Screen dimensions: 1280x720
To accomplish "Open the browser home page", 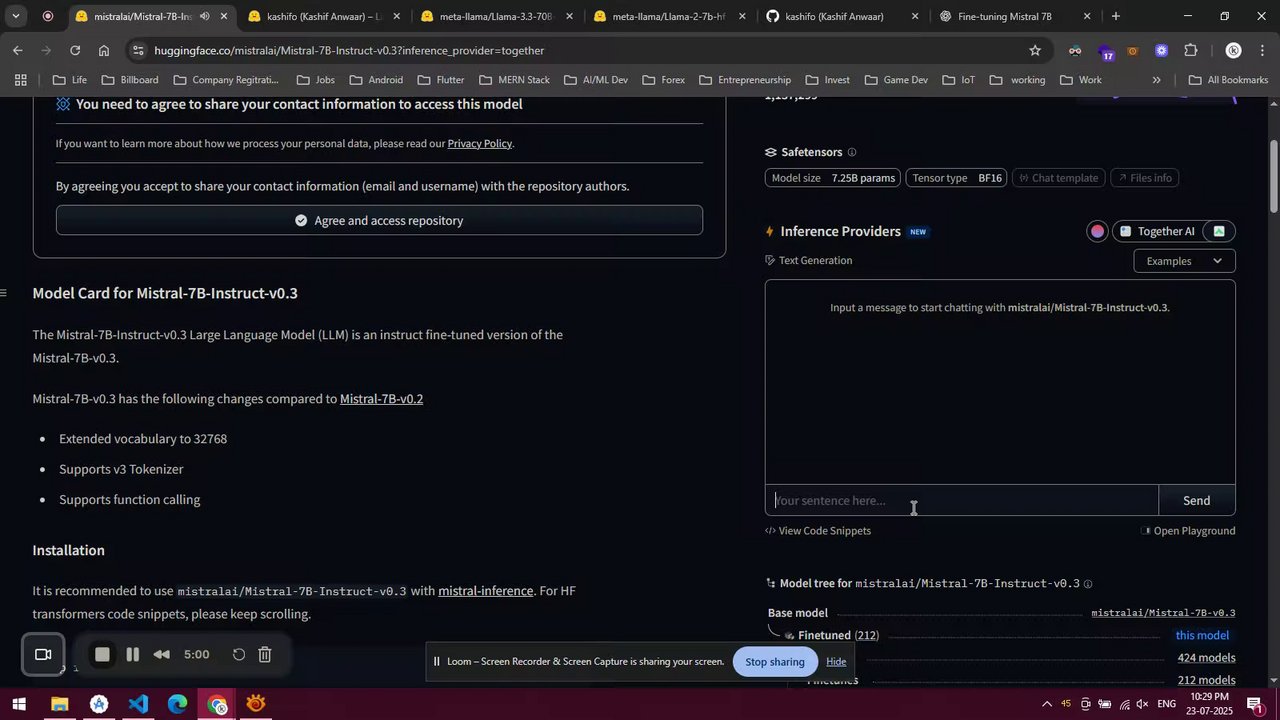I will 104,50.
